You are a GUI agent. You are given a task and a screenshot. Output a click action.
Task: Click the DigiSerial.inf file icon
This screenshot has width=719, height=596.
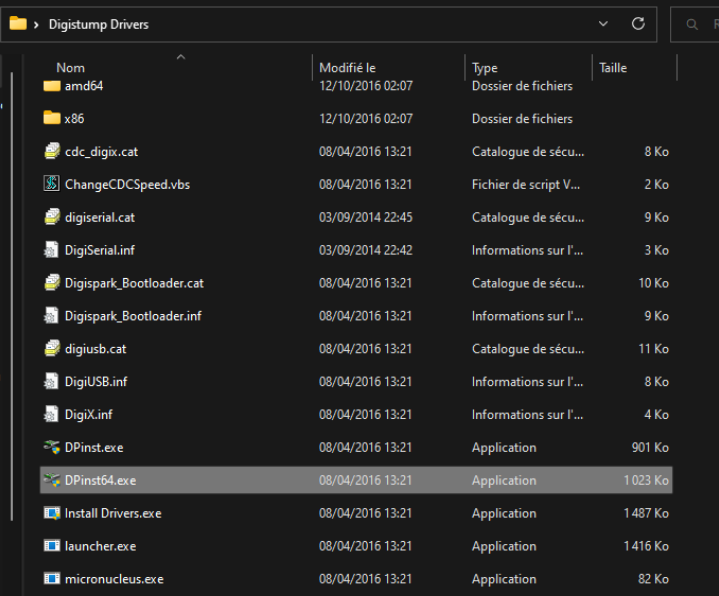pyautogui.click(x=52, y=250)
